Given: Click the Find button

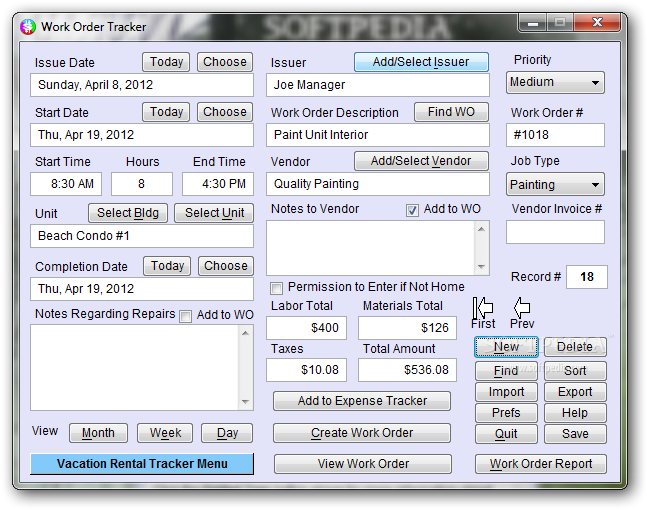Looking at the screenshot, I should (506, 371).
